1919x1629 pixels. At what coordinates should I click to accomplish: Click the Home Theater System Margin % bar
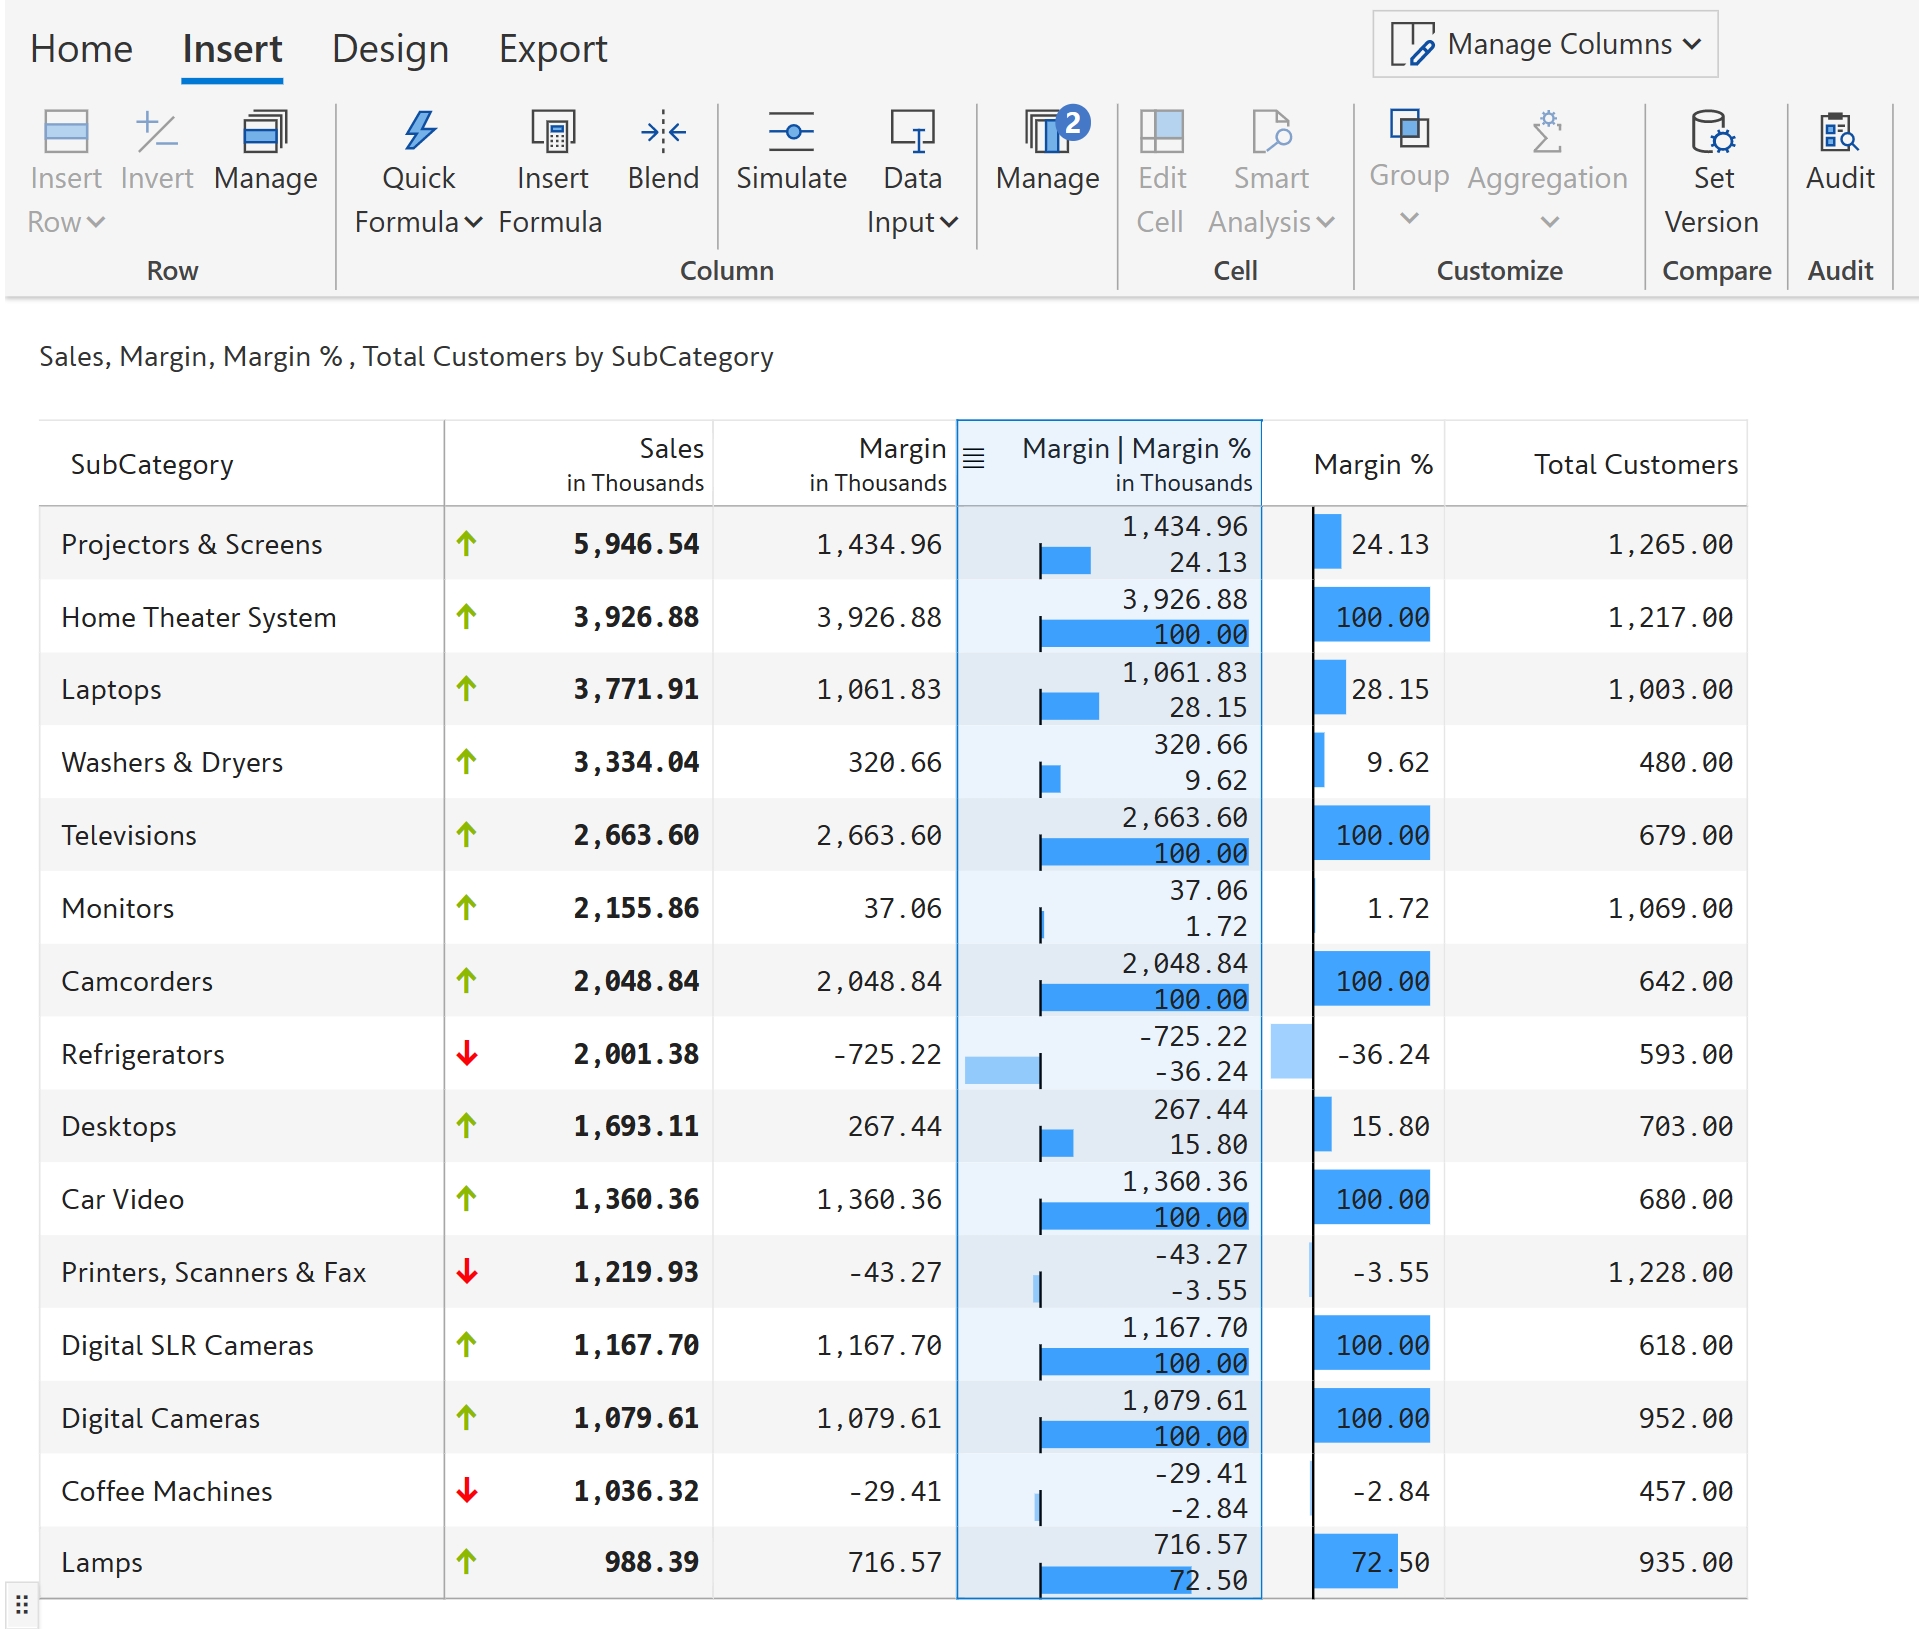1372,616
